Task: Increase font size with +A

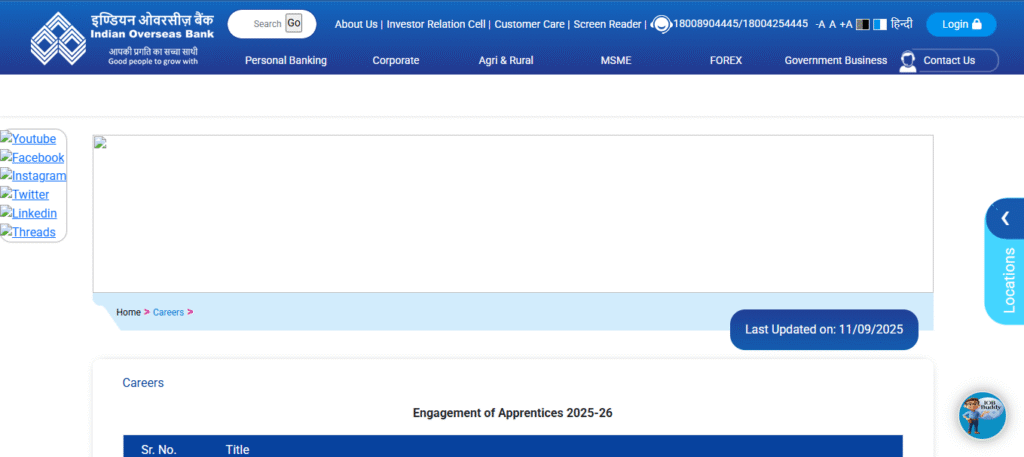Action: click(x=846, y=24)
